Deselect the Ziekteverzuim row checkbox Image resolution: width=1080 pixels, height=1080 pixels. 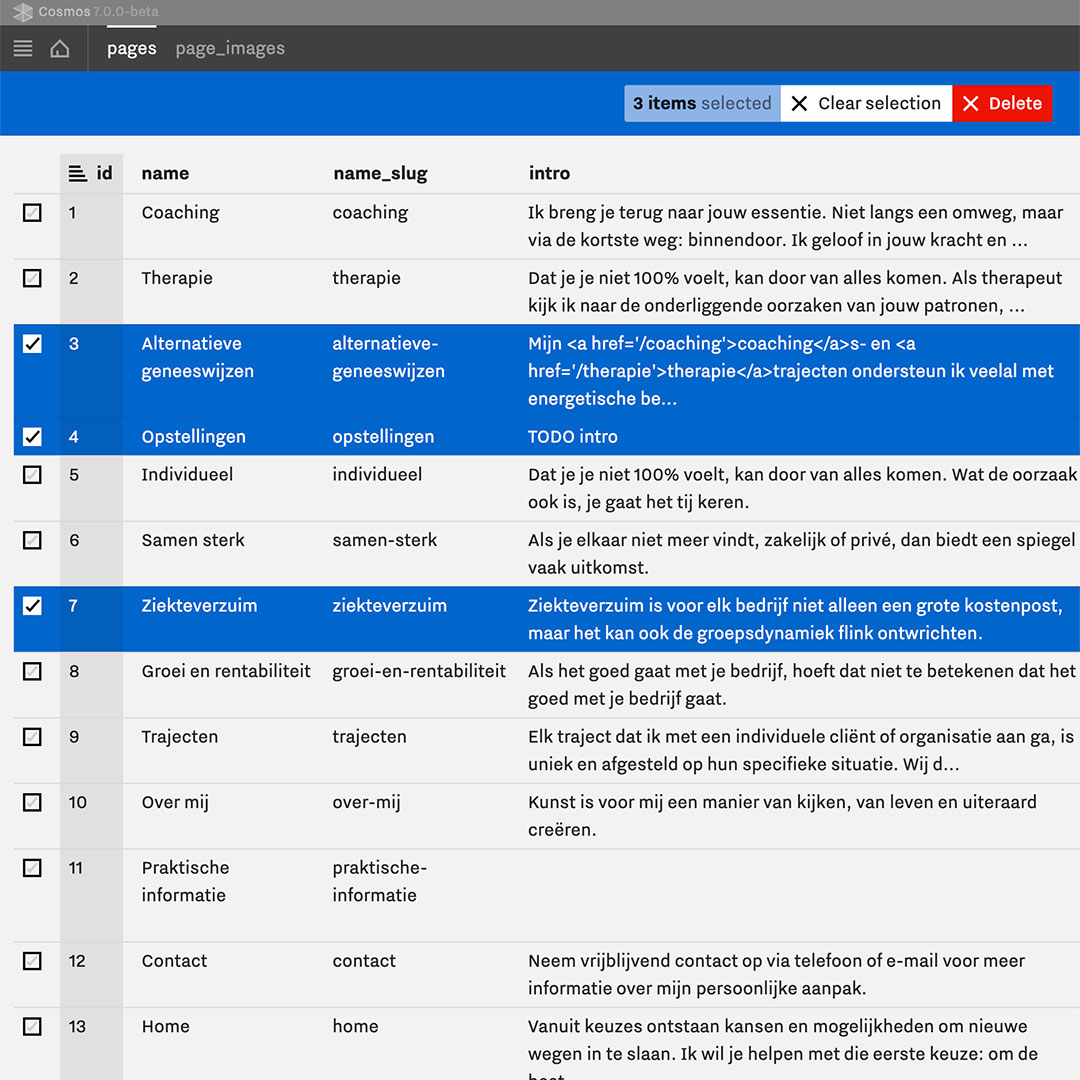point(33,606)
